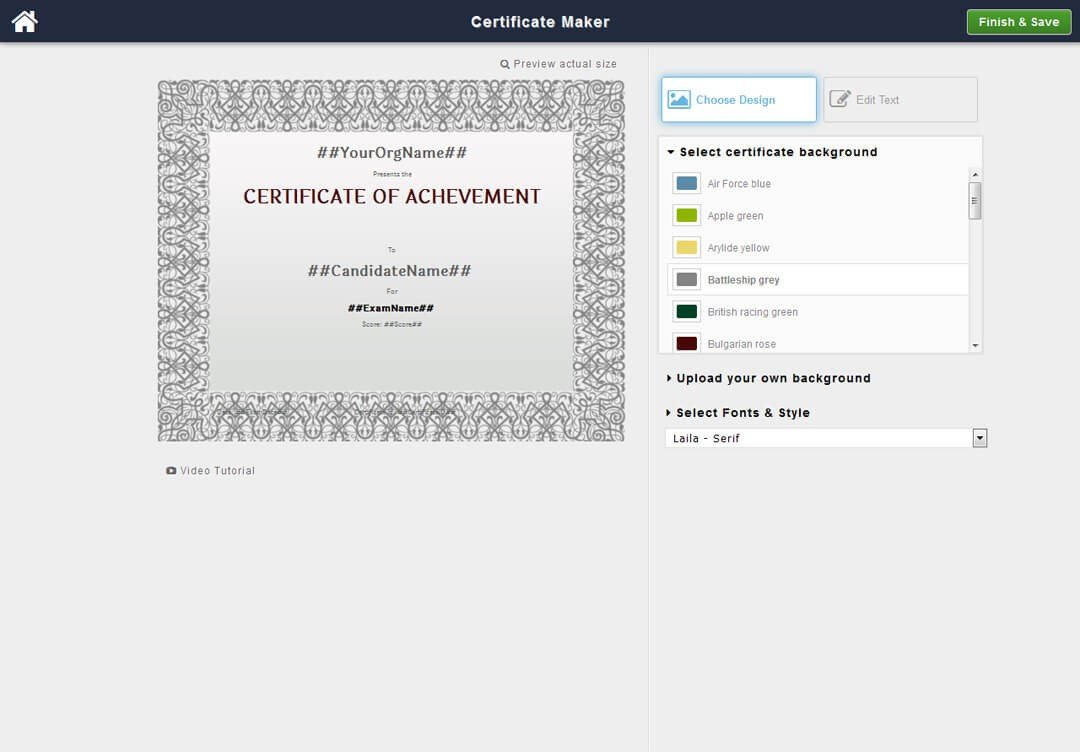The width and height of the screenshot is (1080, 752).
Task: Pick the Air Force blue swatch
Action: tap(687, 183)
